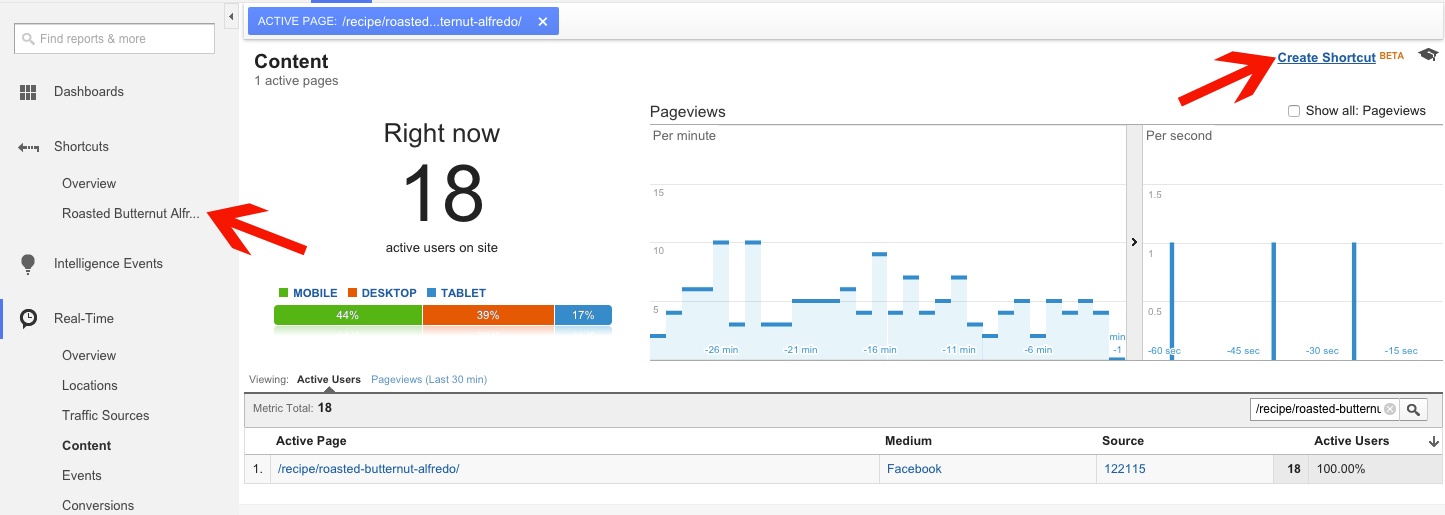Enable the Show all: Pageviews checkbox
Viewport: 1445px width, 515px height.
coord(1294,111)
